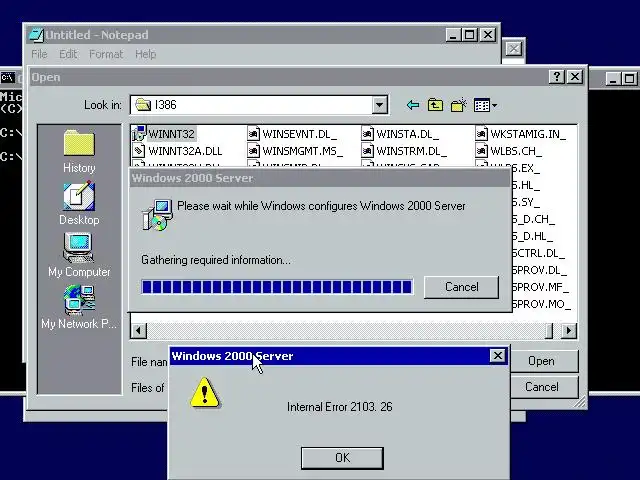Image resolution: width=640 pixels, height=480 pixels.
Task: Click the Open button in Open dialog
Action: [541, 361]
